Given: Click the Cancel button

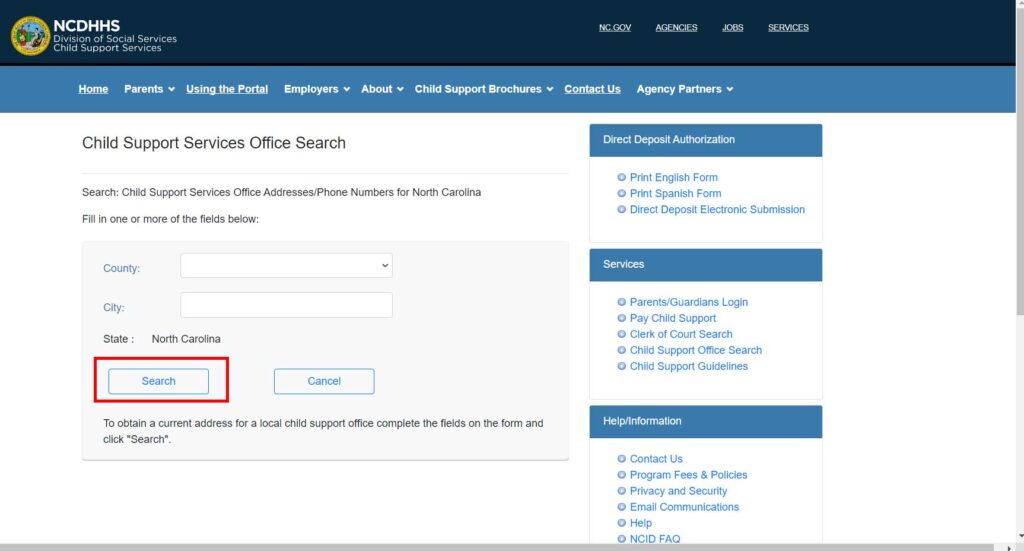Looking at the screenshot, I should point(324,381).
